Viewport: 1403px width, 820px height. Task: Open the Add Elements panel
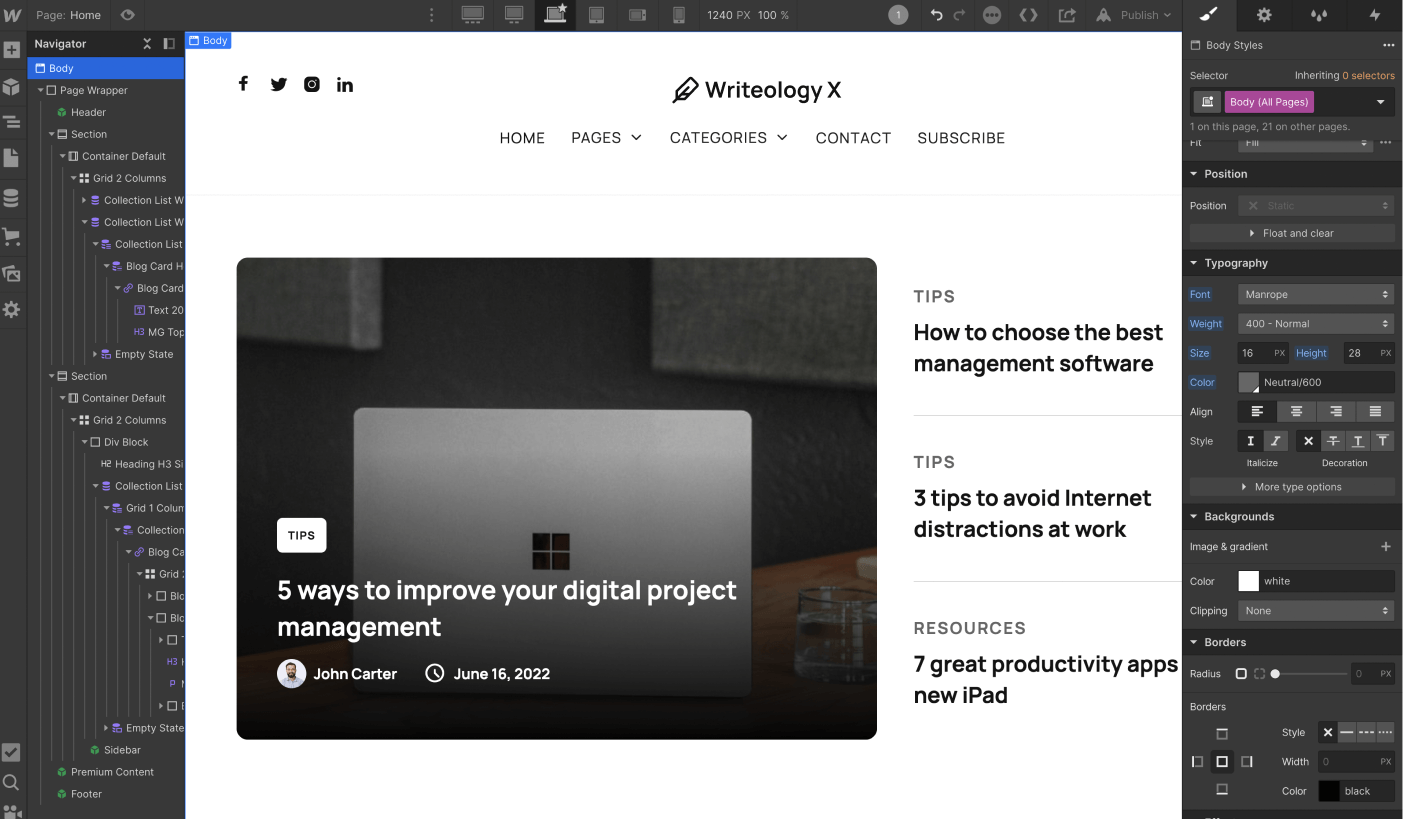tap(14, 49)
